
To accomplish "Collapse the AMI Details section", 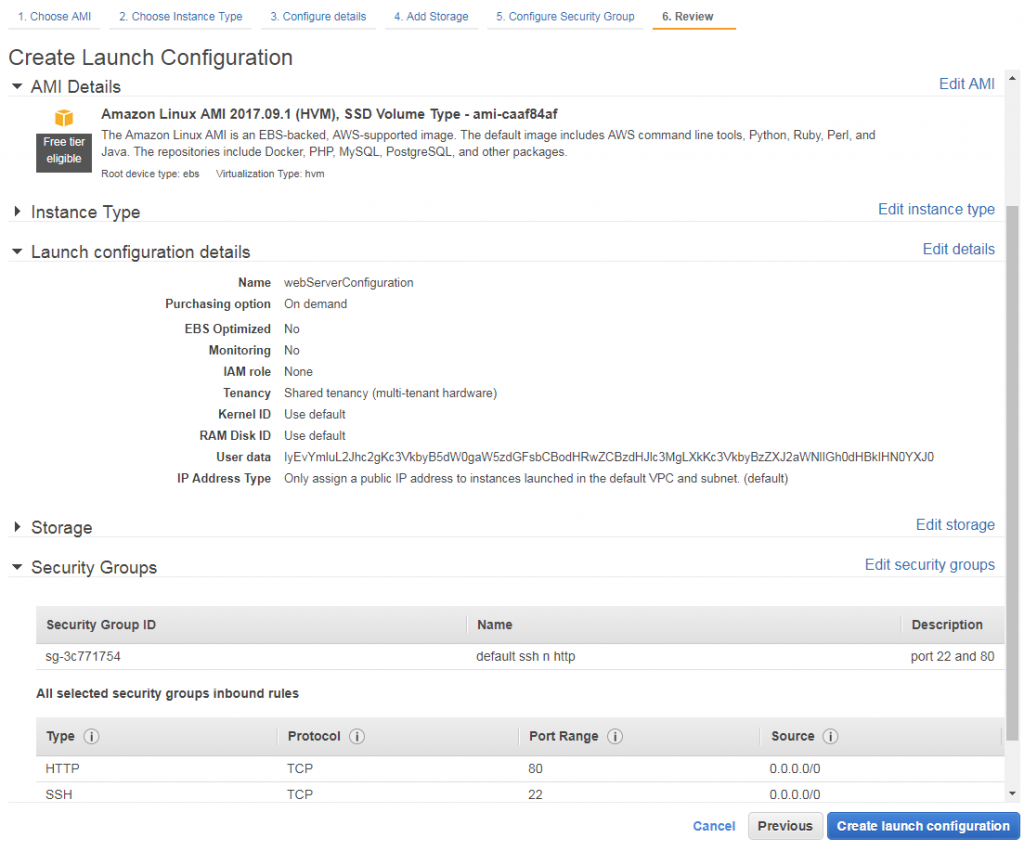I will (16, 86).
